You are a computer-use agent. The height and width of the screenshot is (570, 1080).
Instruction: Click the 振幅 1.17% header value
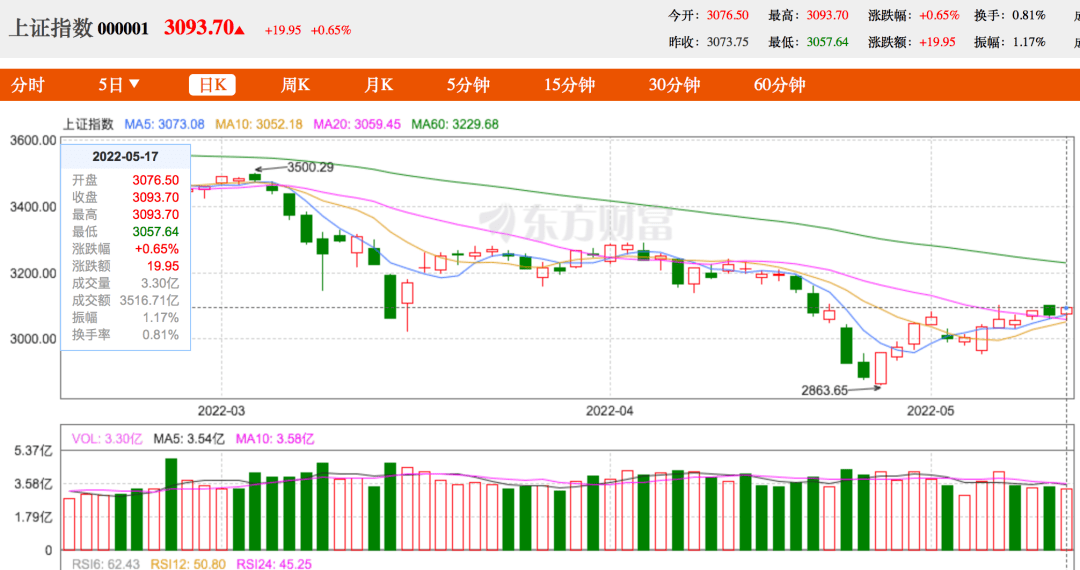click(x=1029, y=42)
